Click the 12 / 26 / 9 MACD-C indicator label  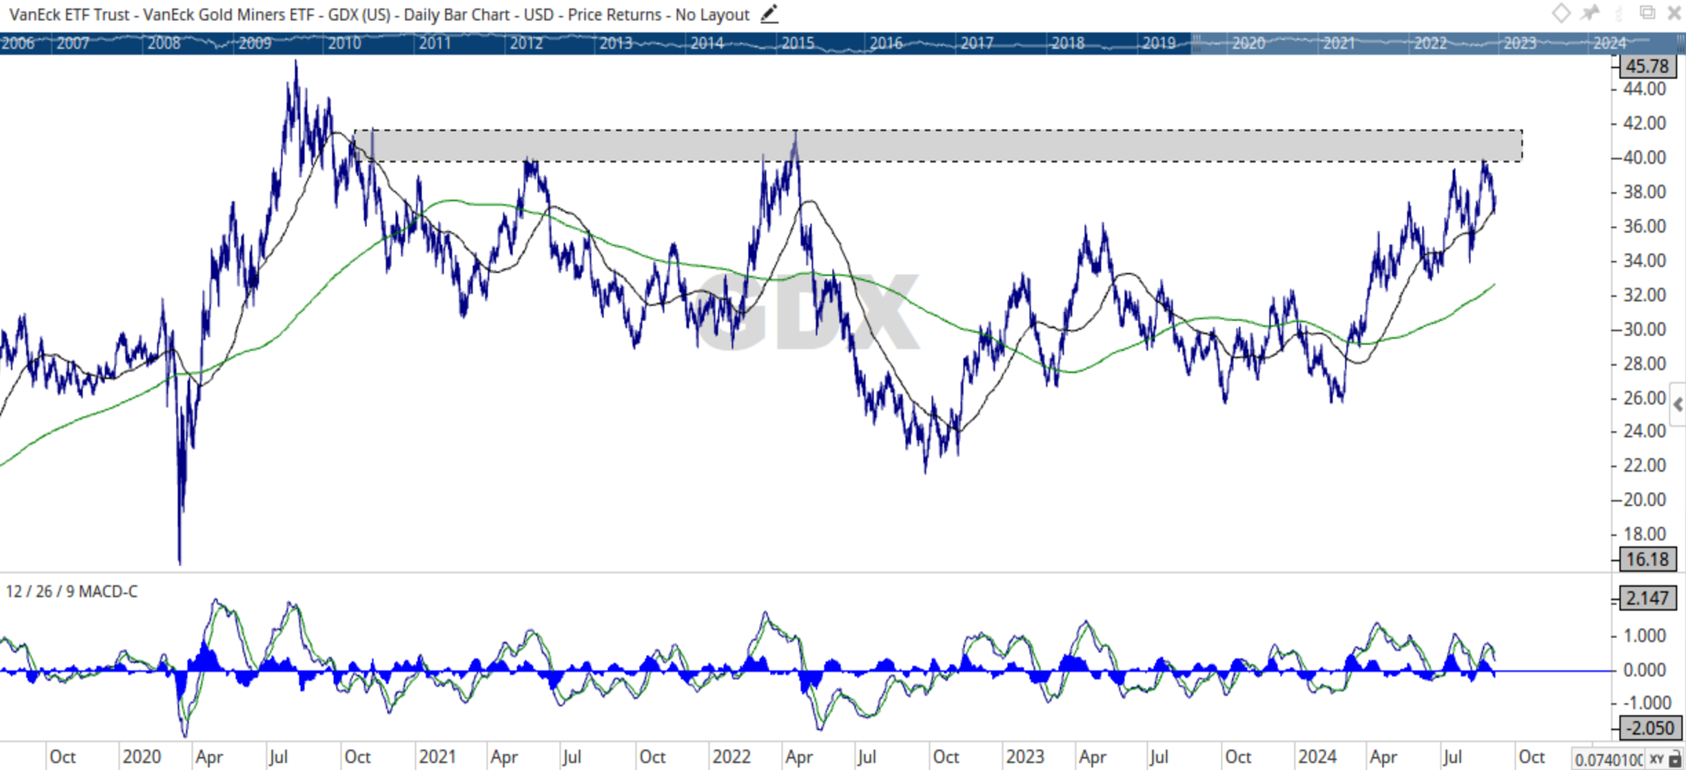[72, 591]
